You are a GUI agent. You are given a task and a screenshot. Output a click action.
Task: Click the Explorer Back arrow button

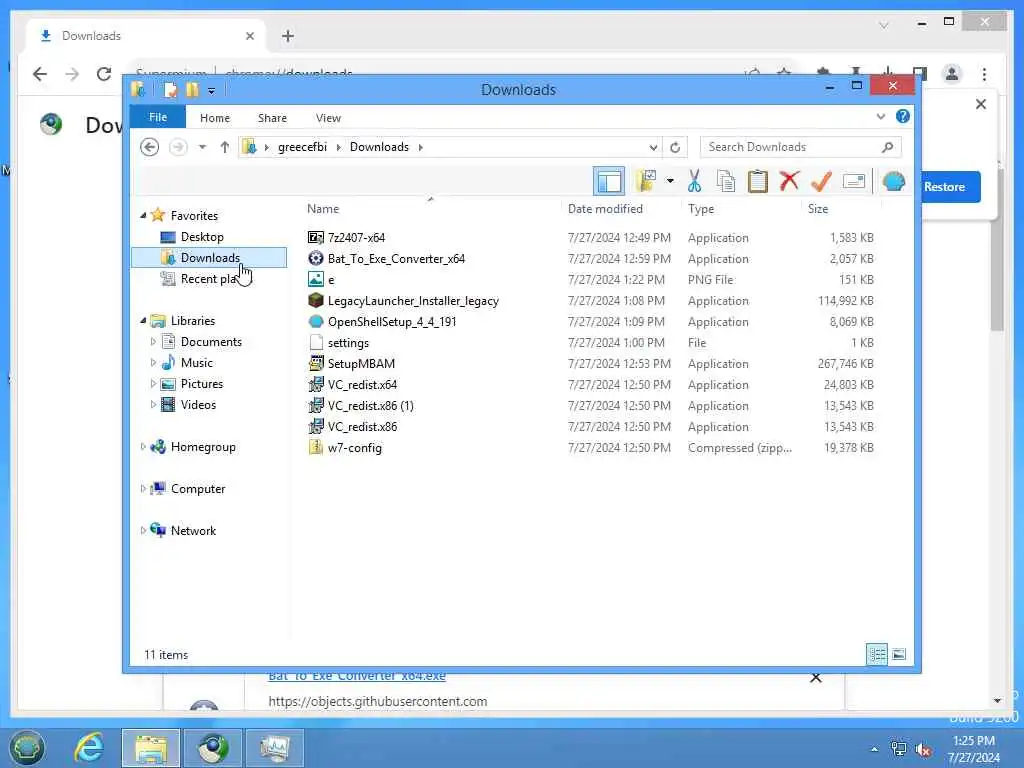point(150,147)
